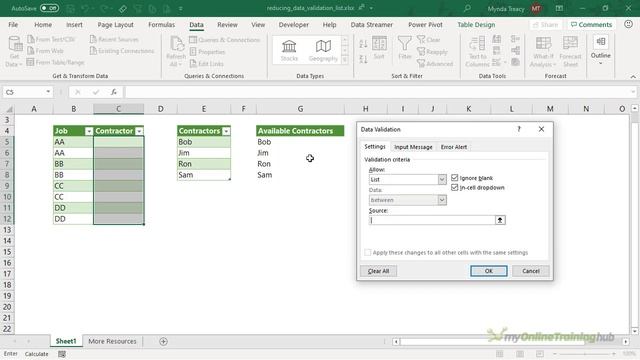Click Advanced filter option
The height and width of the screenshot is (360, 640).
tap(435, 64)
